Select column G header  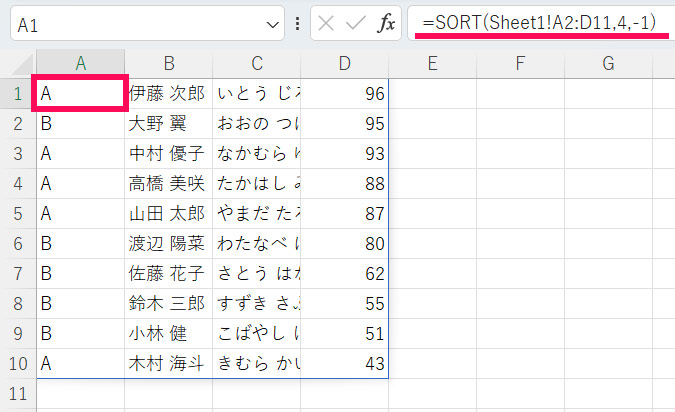click(x=608, y=64)
